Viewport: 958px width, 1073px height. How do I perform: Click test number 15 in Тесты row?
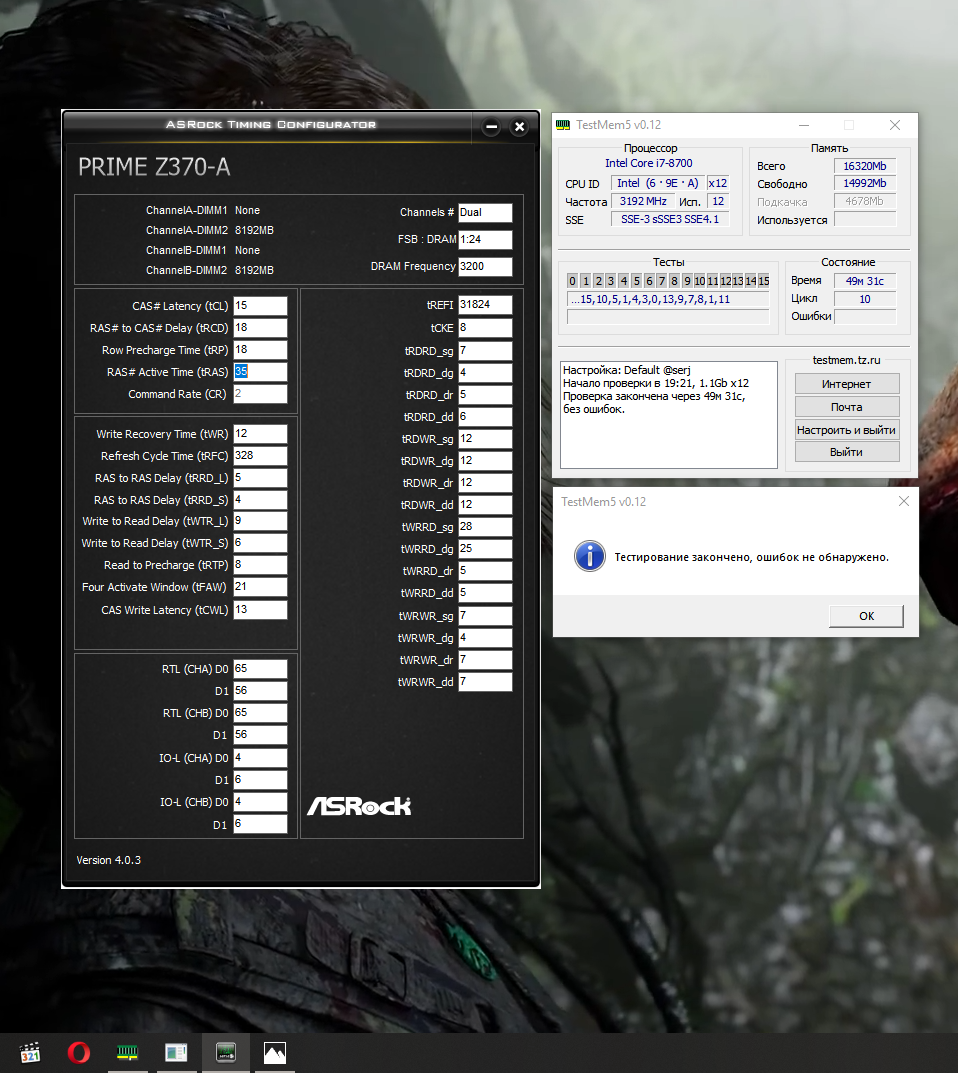(x=764, y=281)
